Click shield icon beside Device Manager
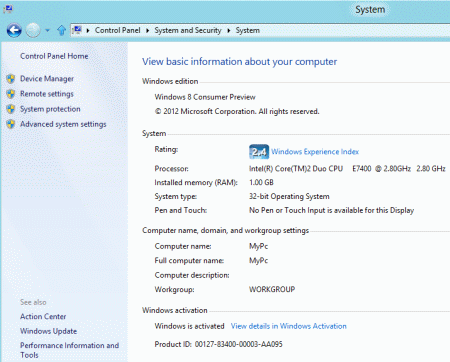 pyautogui.click(x=11, y=79)
